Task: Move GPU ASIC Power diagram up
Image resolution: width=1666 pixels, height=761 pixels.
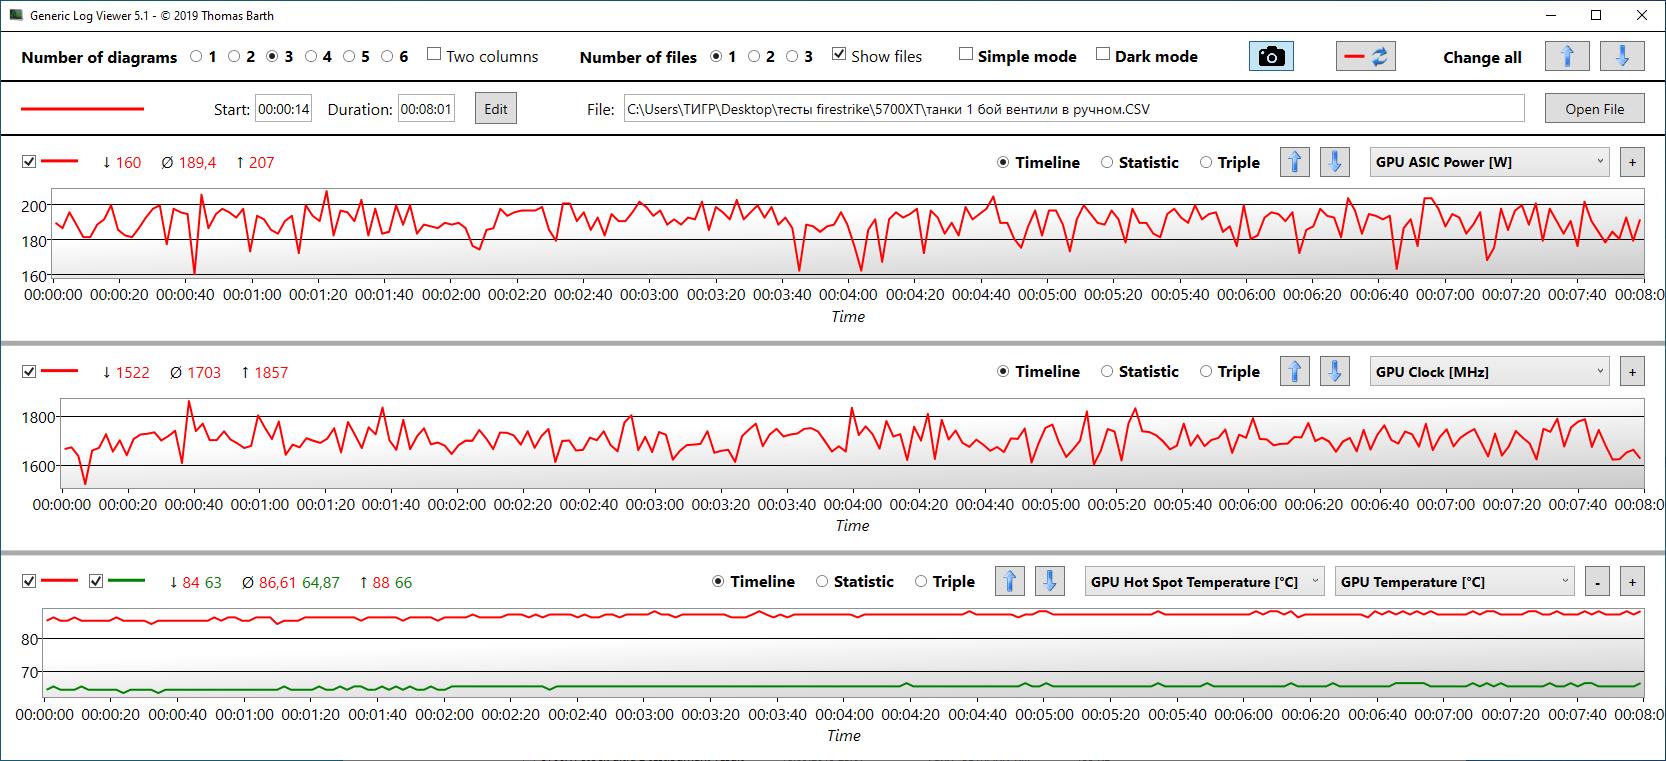Action: pyautogui.click(x=1295, y=162)
